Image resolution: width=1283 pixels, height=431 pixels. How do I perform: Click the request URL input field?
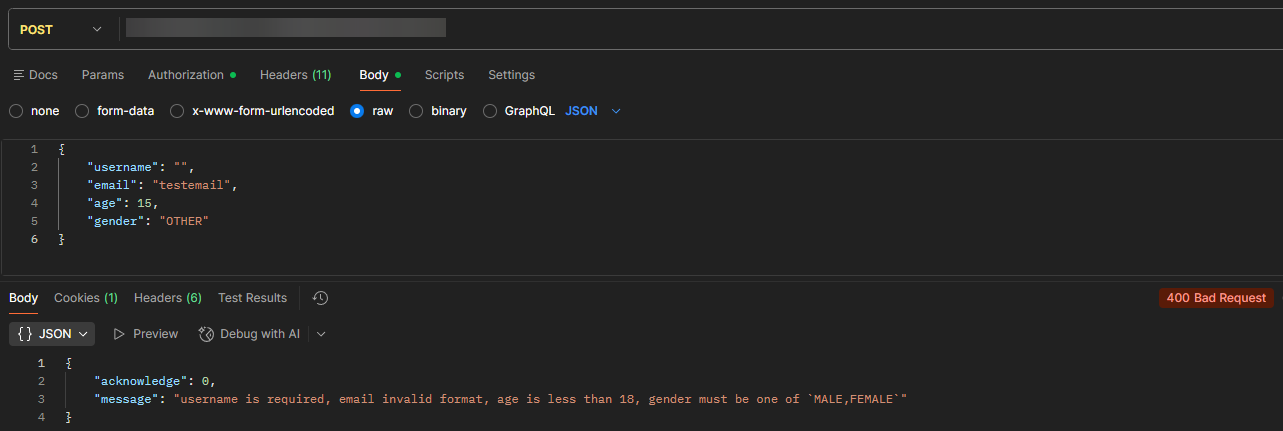[700, 29]
